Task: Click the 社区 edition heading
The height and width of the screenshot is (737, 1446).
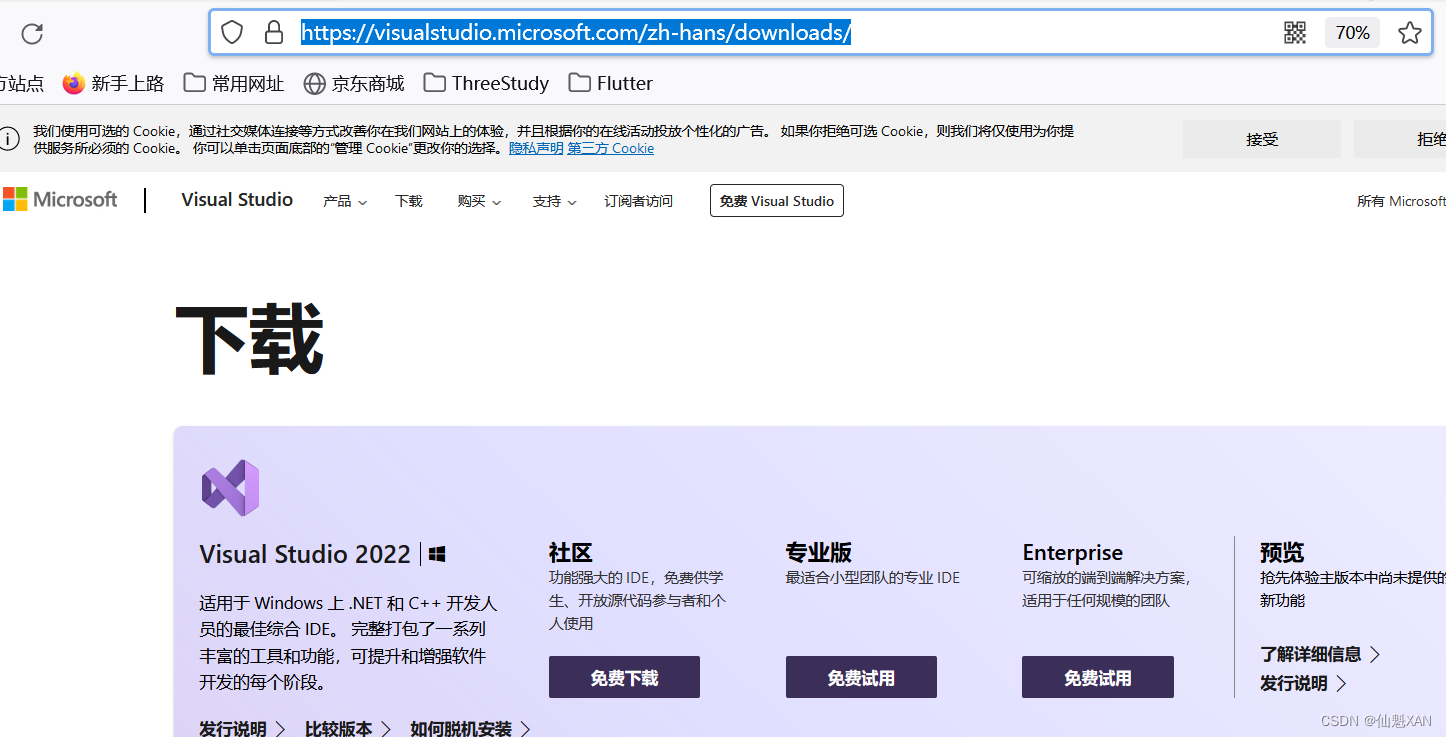Action: point(570,552)
